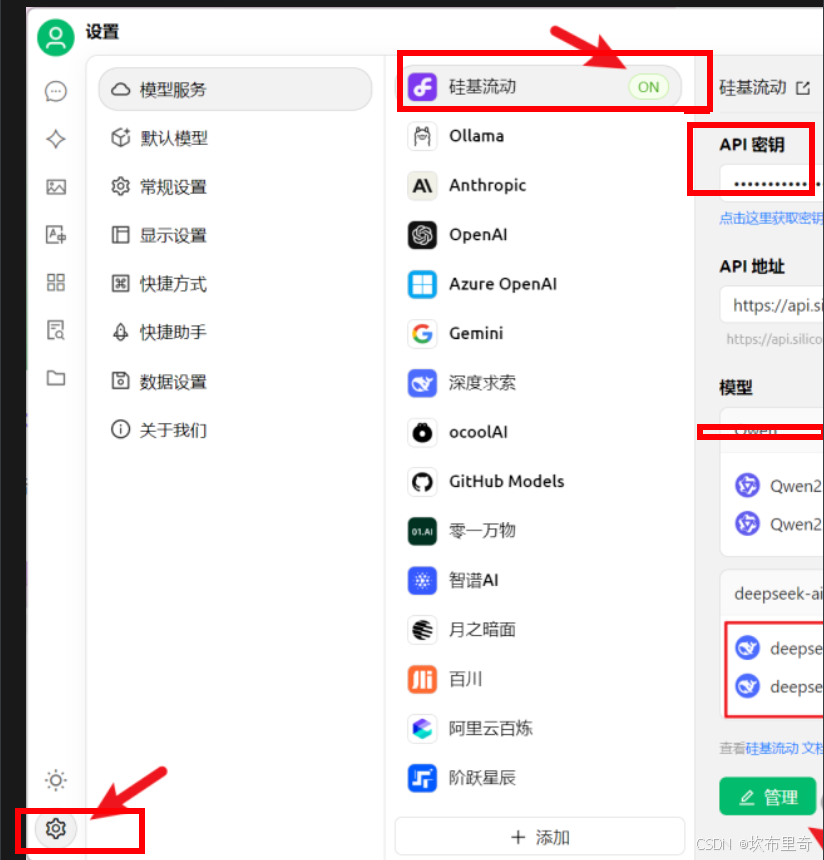
Task: Click the API 密钥 password field
Action: (772, 183)
